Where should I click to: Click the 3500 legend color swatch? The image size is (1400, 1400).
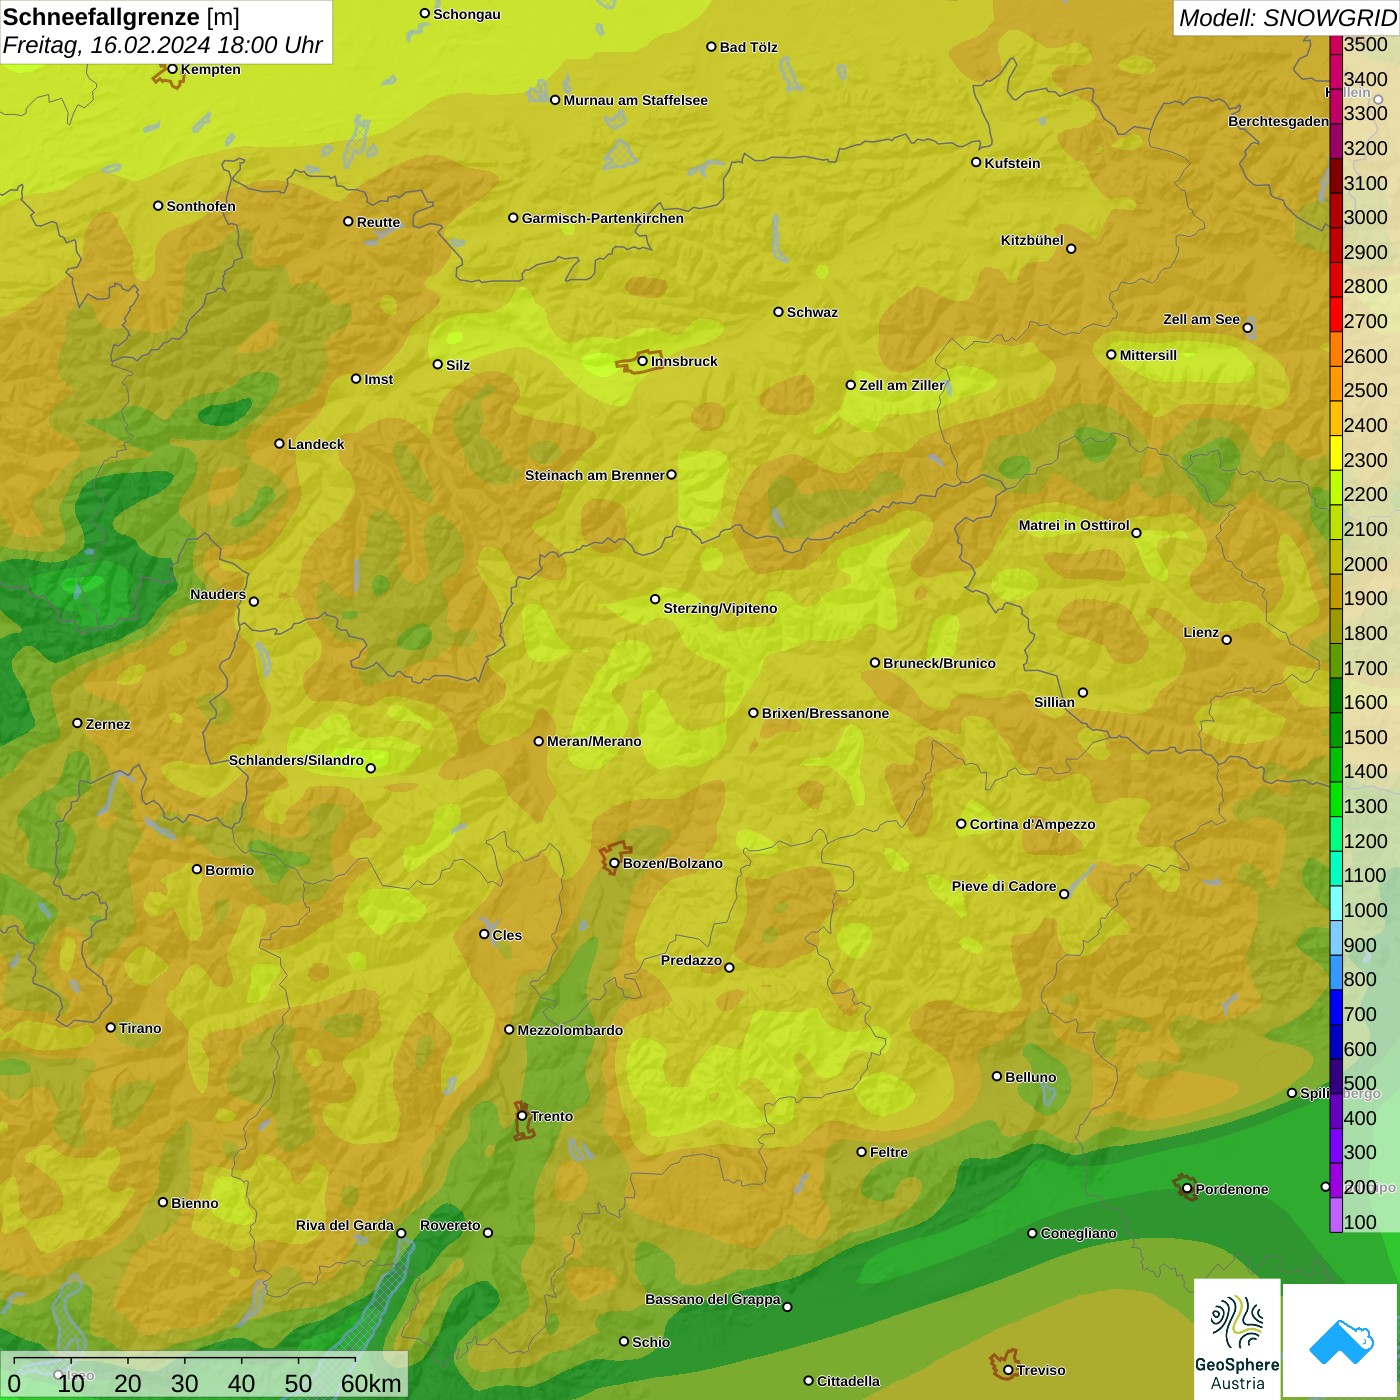tap(1336, 45)
